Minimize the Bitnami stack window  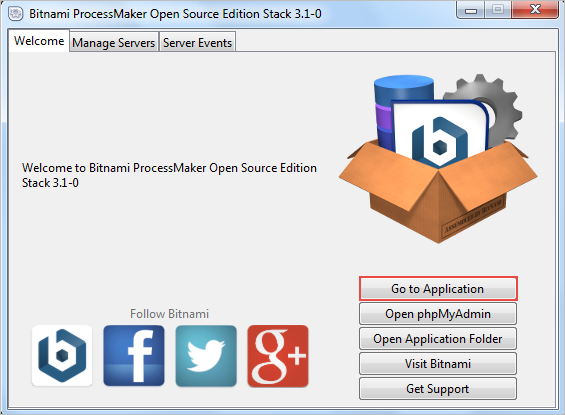pyautogui.click(x=470, y=10)
